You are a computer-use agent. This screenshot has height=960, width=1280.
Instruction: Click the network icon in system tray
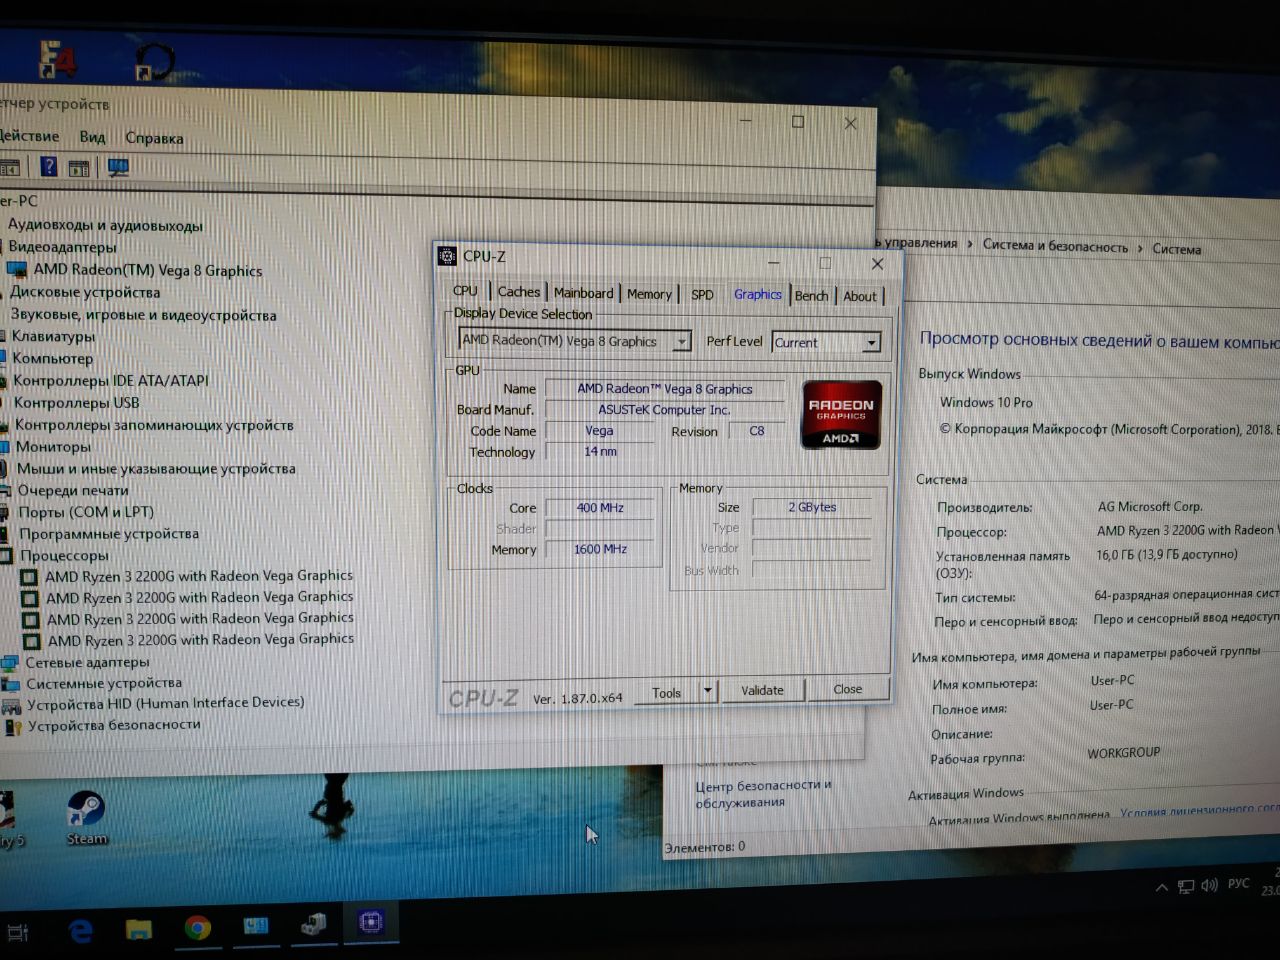click(1186, 886)
